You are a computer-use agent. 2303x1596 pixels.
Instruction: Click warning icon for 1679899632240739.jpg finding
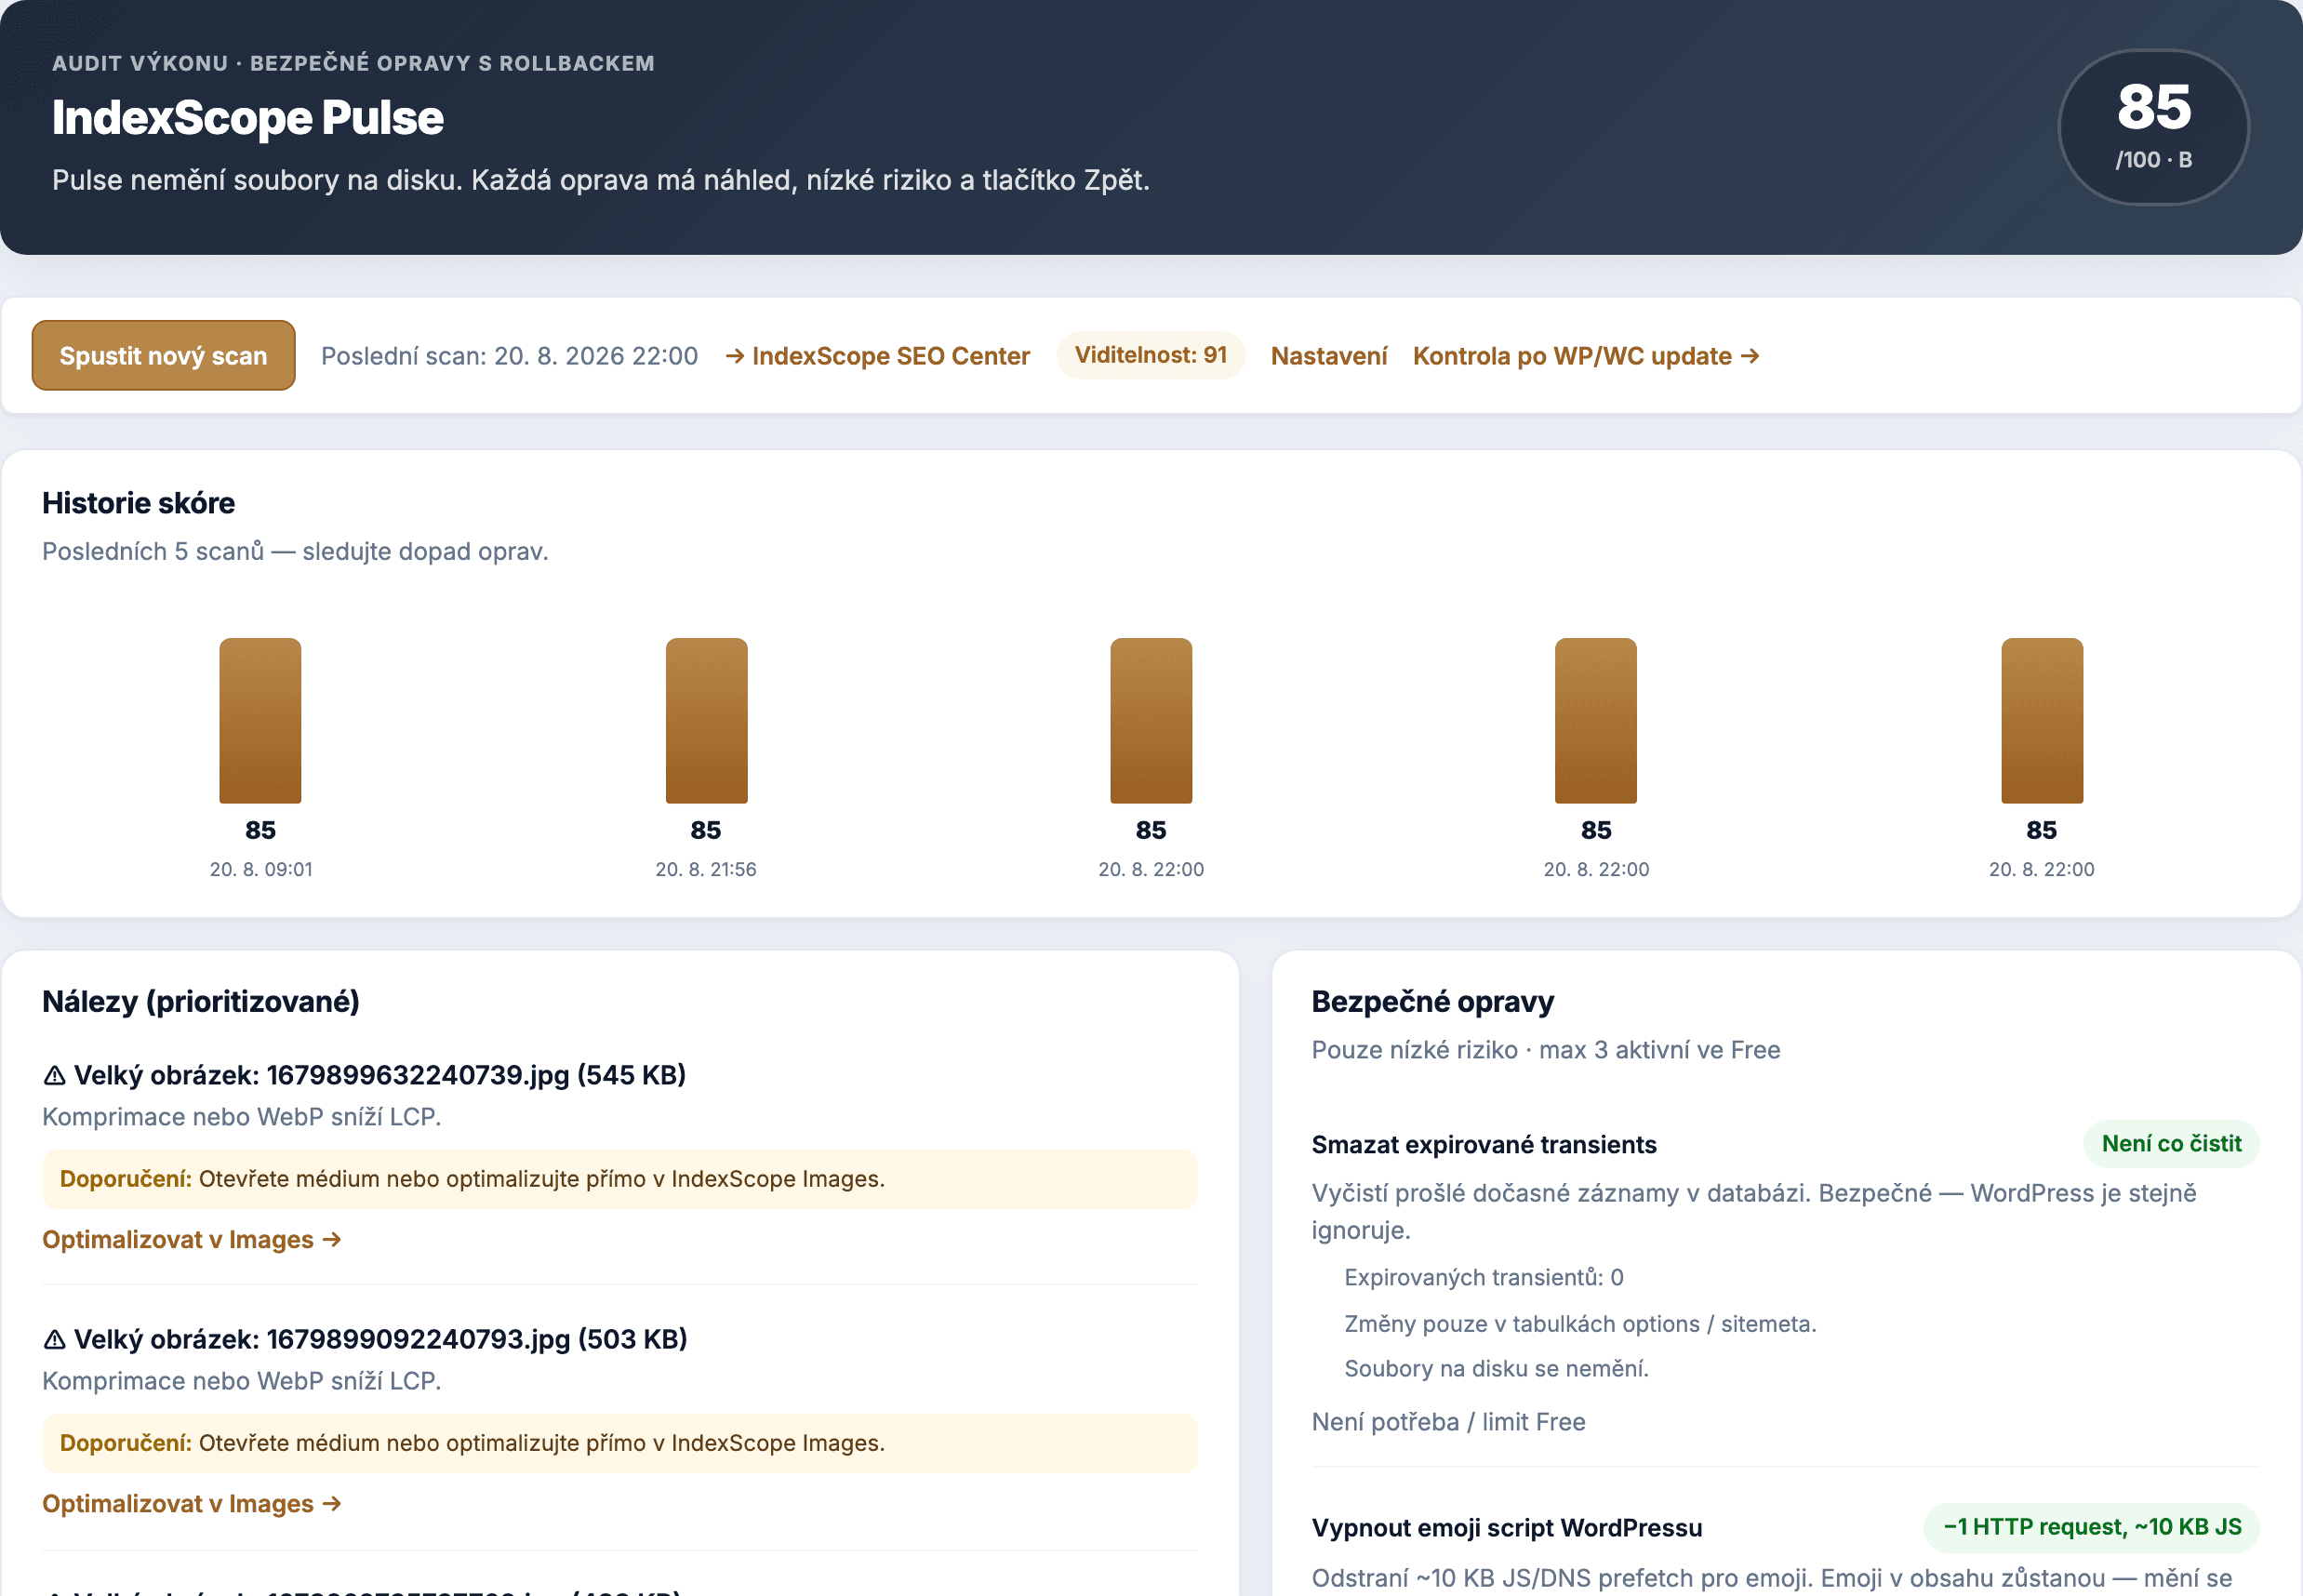[x=55, y=1076]
